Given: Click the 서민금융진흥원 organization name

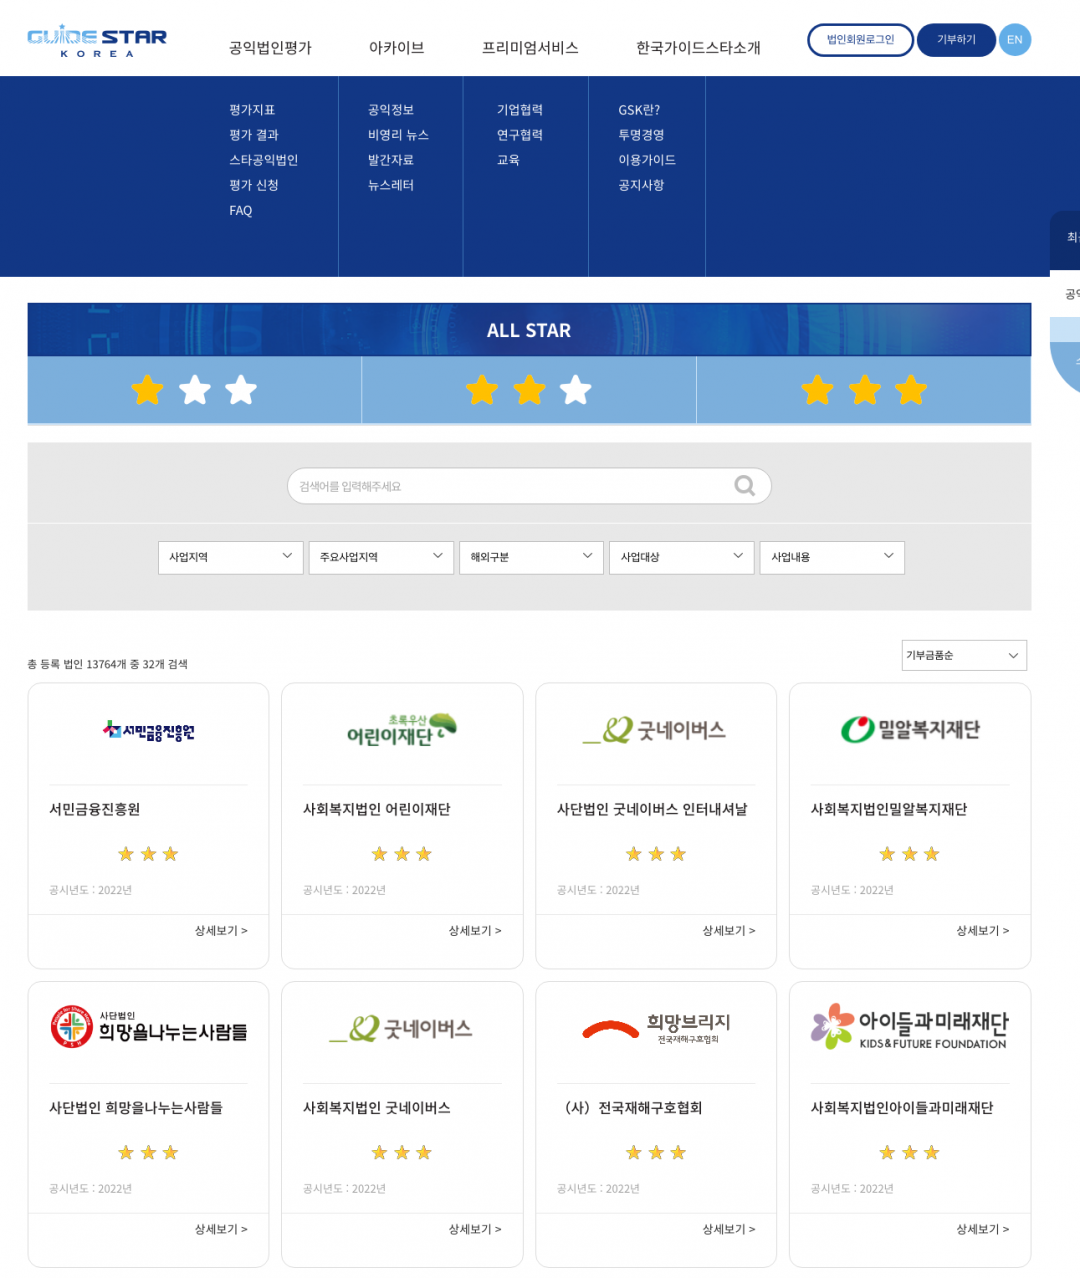Looking at the screenshot, I should 95,809.
